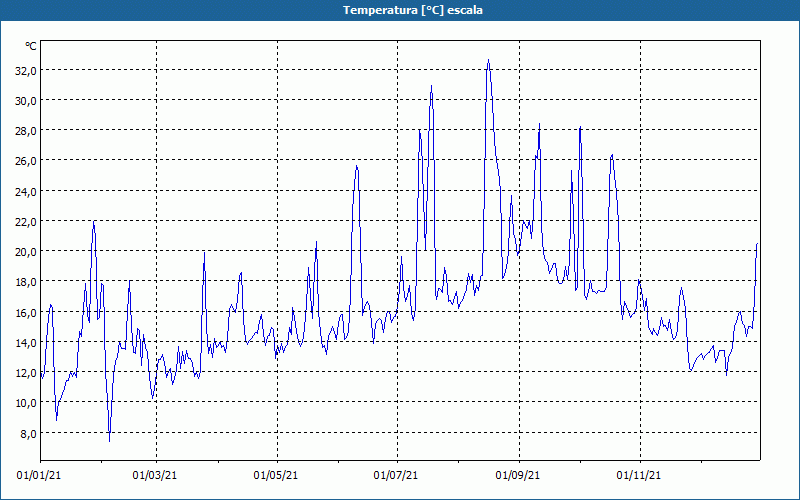
Task: Click the 14,0 y-axis label
Action: 26,343
